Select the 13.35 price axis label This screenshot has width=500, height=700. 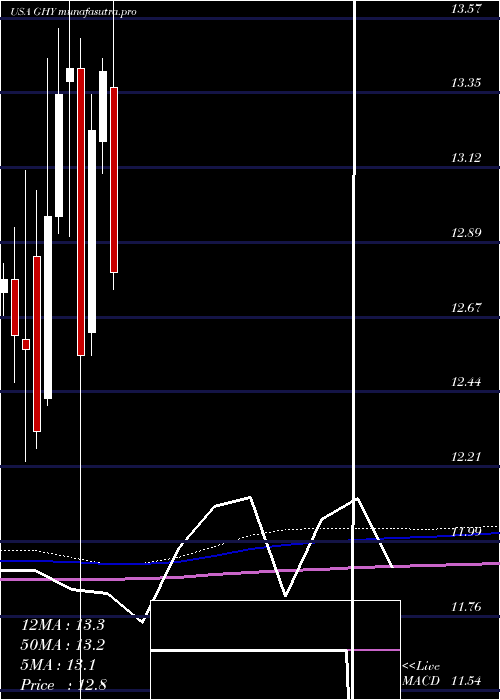466,83
